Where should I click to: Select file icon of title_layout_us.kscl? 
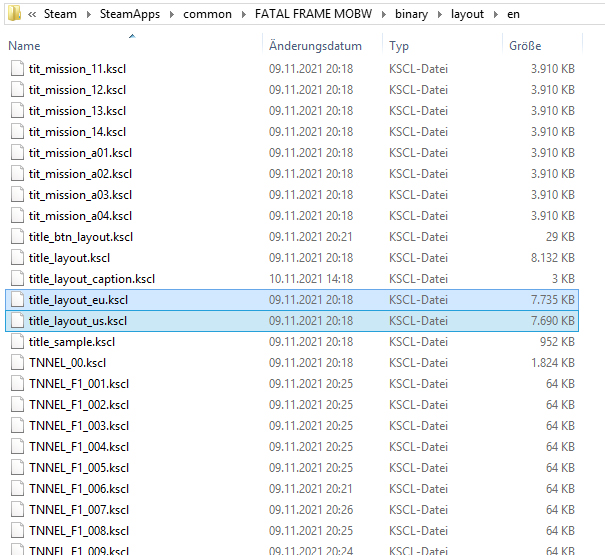[17, 321]
